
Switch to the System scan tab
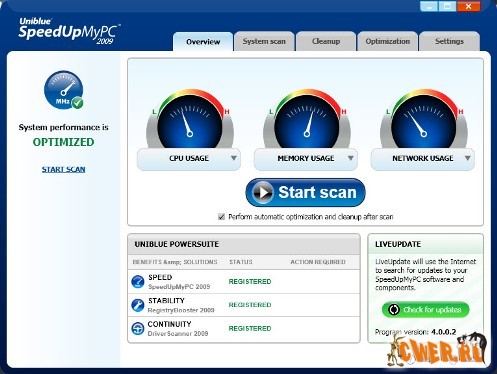(264, 41)
